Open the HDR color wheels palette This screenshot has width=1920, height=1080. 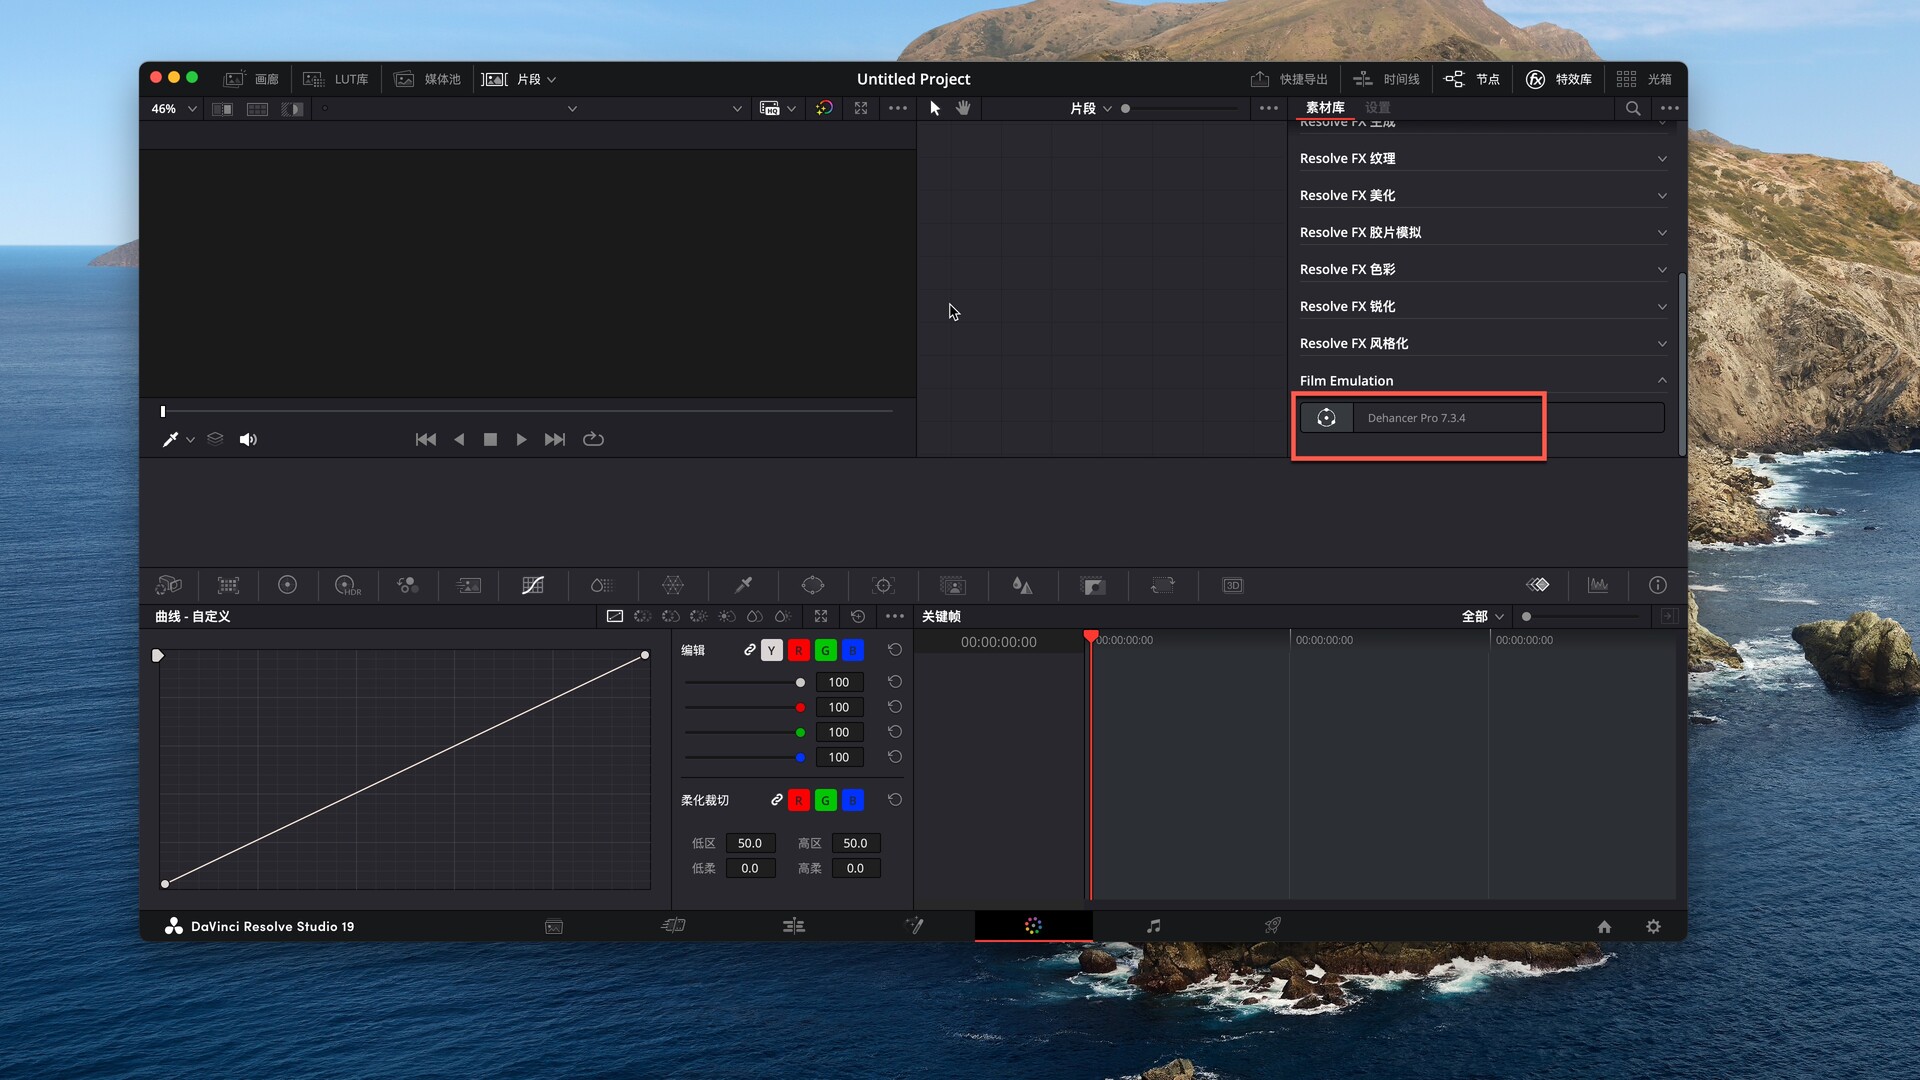[x=347, y=586]
